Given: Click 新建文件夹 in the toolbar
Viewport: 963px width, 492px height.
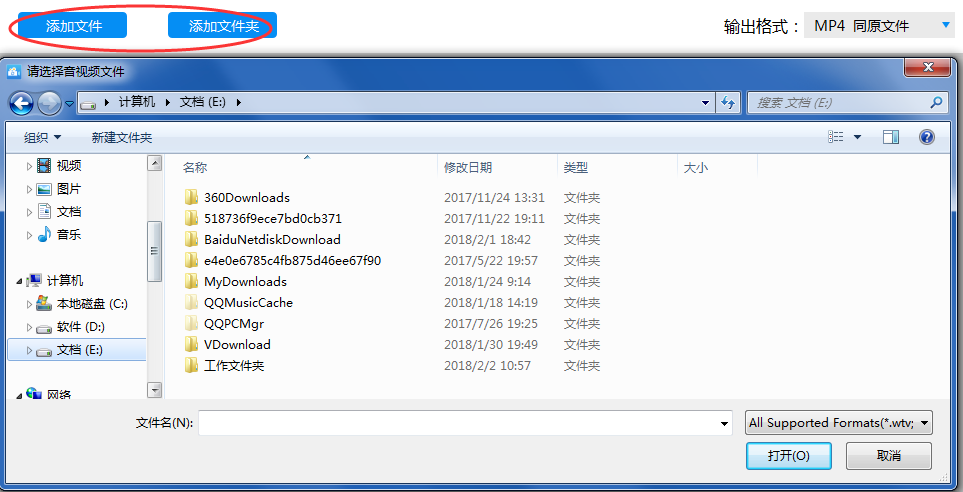Looking at the screenshot, I should pyautogui.click(x=122, y=138).
